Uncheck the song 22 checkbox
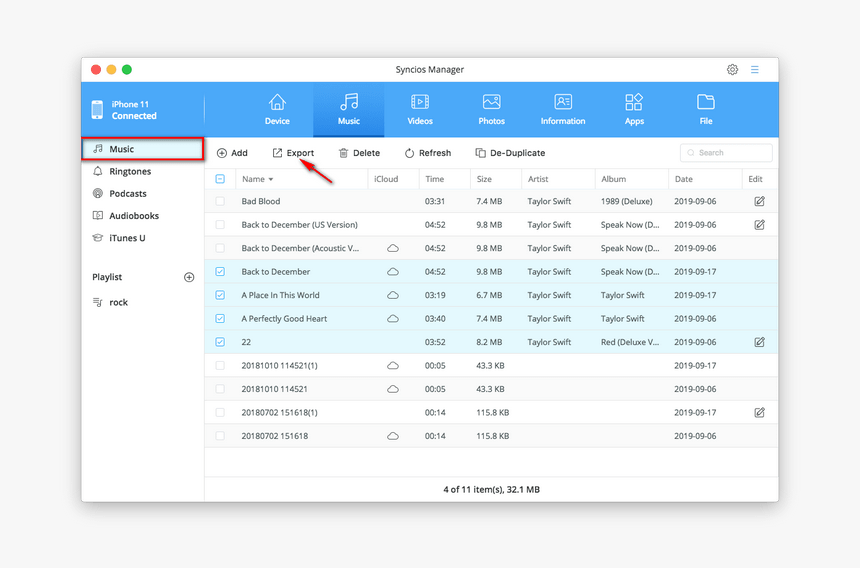 (220, 342)
